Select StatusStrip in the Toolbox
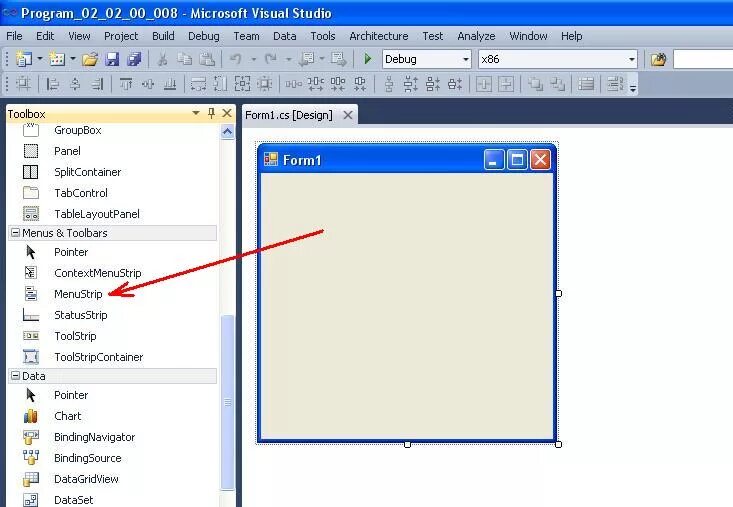The image size is (733, 507). click(80, 315)
